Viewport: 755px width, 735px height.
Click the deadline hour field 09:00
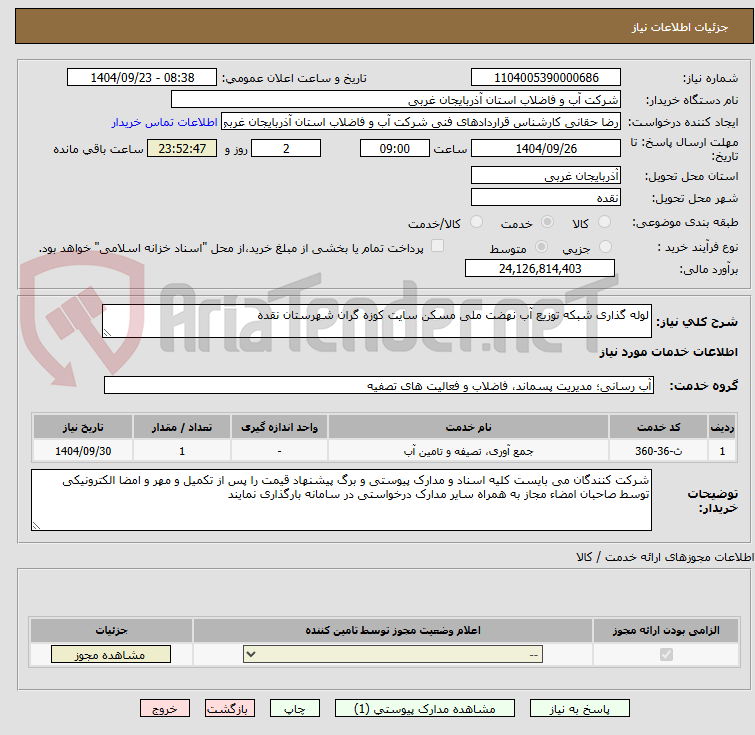395,148
